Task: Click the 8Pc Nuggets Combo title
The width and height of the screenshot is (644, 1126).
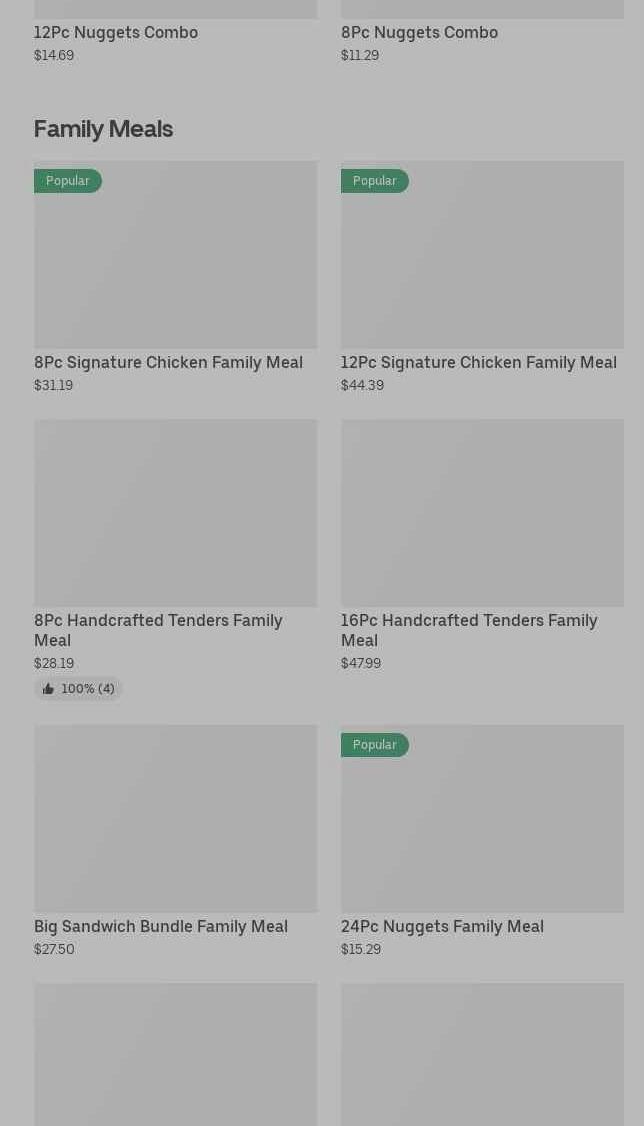Action: tap(419, 32)
